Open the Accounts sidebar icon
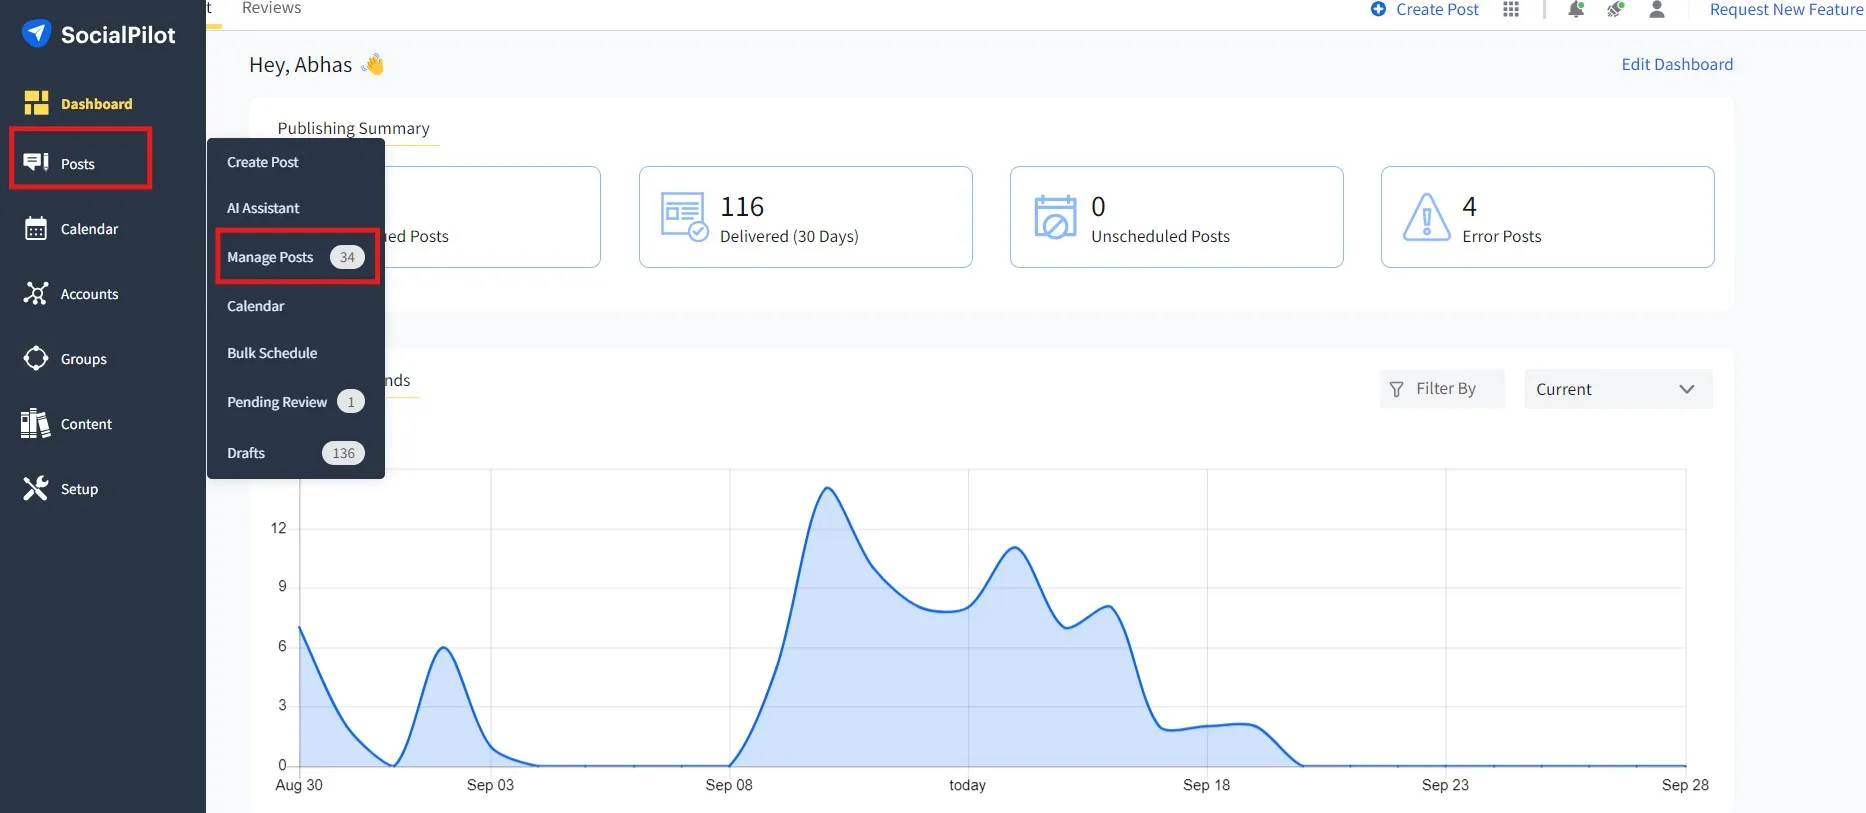 (36, 294)
